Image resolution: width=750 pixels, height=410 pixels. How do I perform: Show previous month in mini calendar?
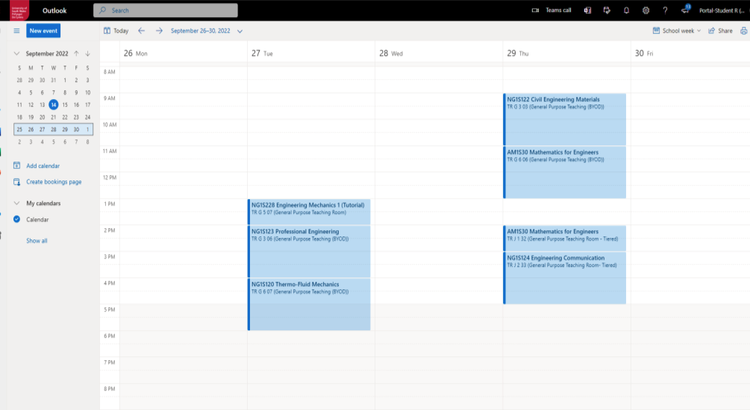point(76,53)
